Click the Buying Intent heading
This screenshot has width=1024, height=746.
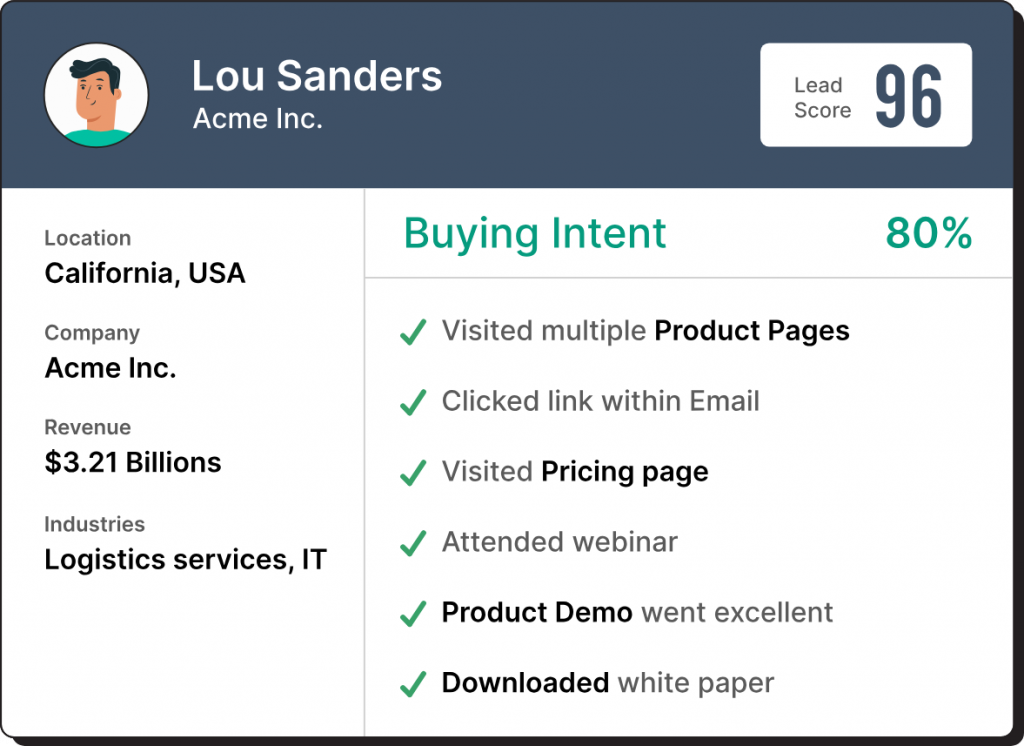[535, 234]
